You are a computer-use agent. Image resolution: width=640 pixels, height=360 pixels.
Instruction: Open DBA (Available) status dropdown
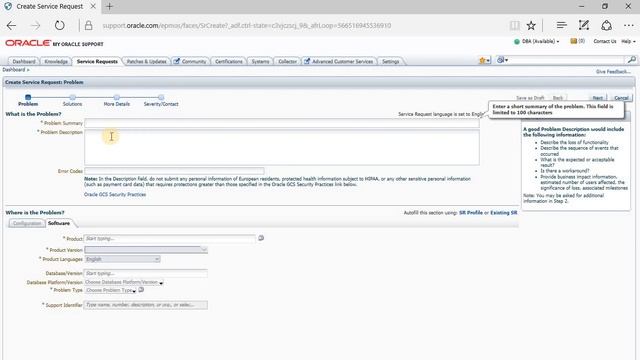point(540,42)
